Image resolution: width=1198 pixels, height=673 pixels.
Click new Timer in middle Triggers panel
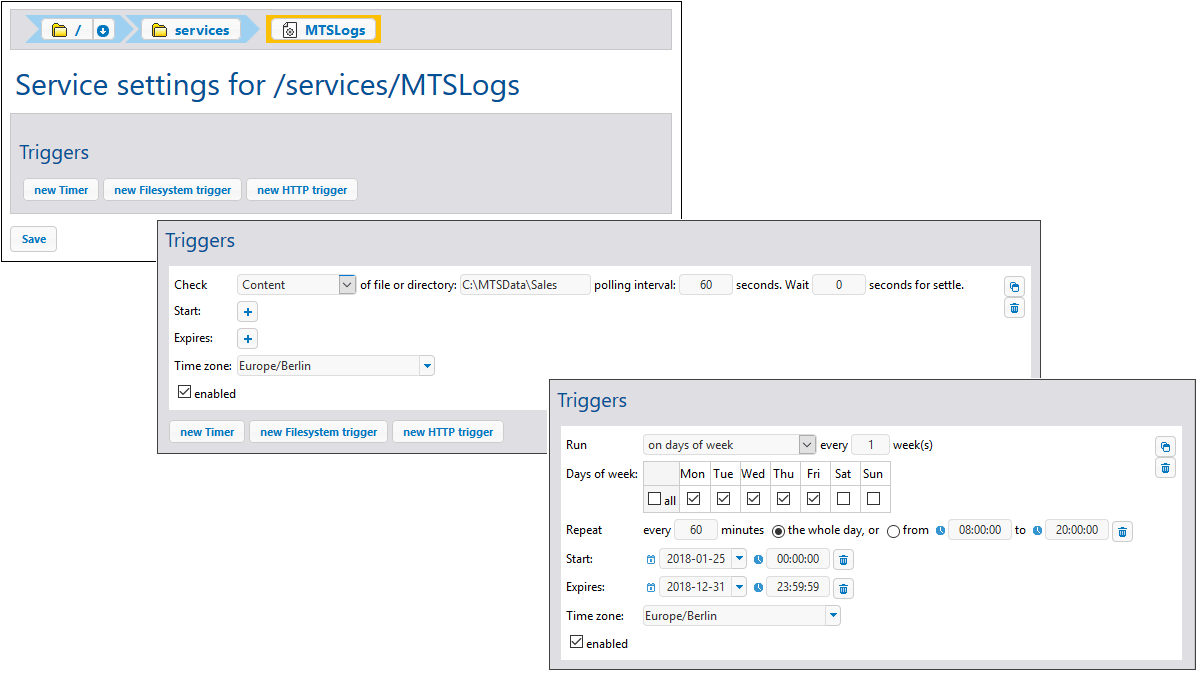(x=207, y=432)
